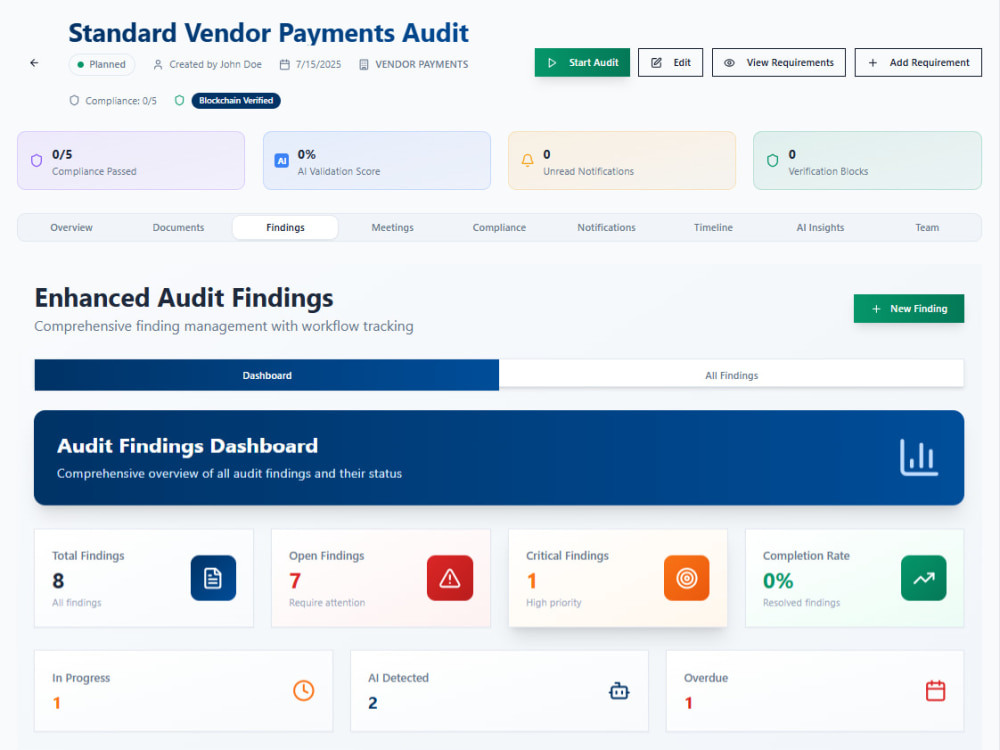Select the Dashboard sub-tab
This screenshot has height=750, width=1000.
267,376
